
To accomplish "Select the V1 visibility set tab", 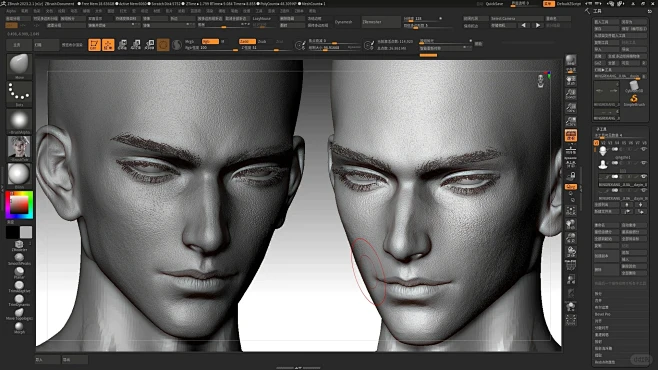I will 596,143.
